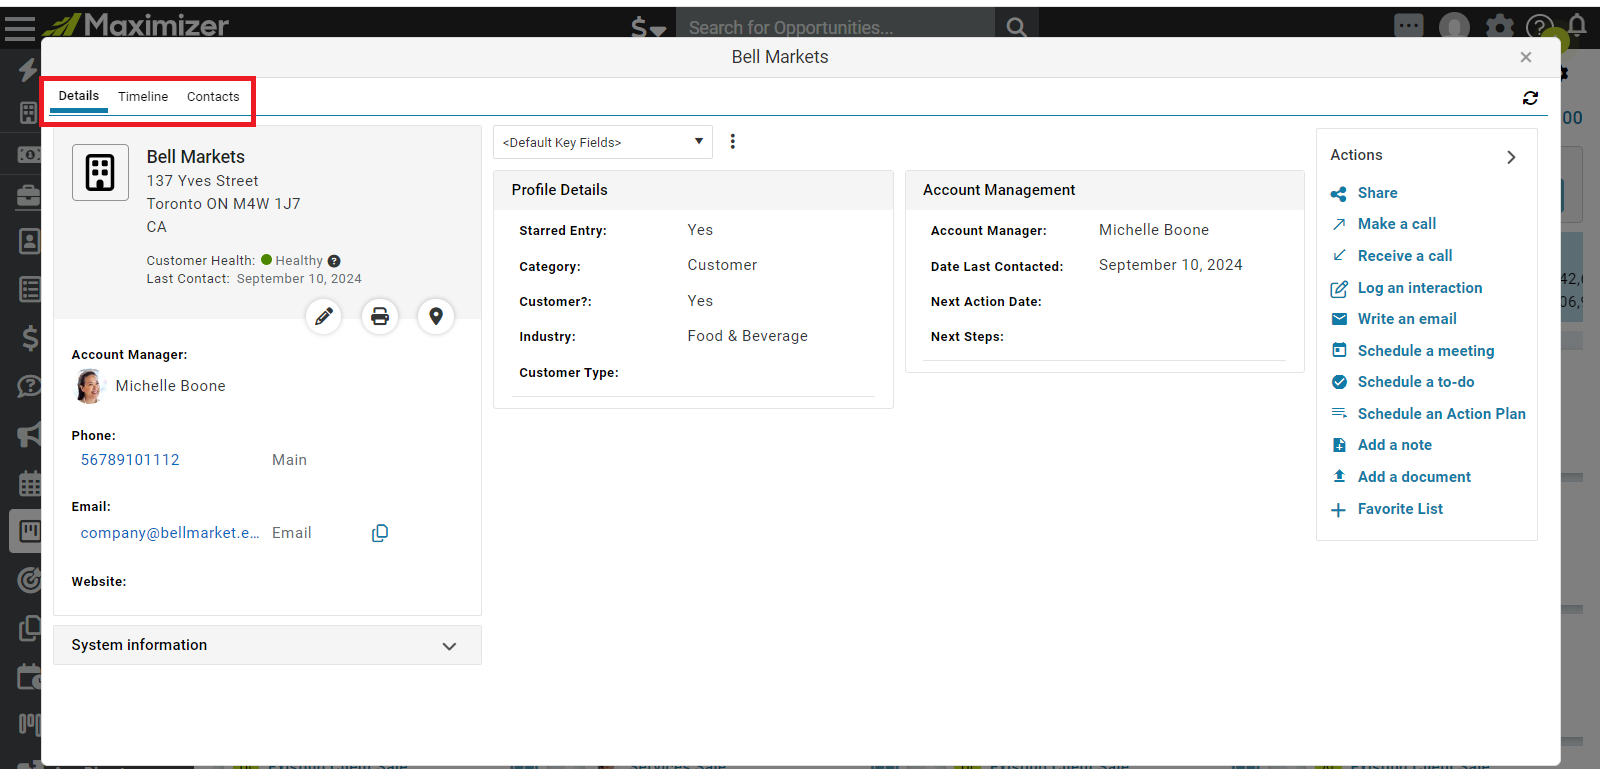Print the entry with printer icon
The image size is (1600, 769).
pos(380,317)
